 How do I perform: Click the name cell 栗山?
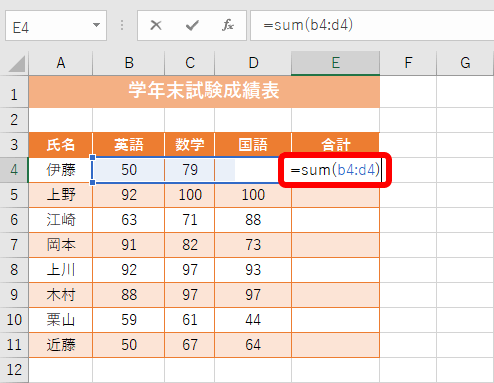tap(61, 320)
